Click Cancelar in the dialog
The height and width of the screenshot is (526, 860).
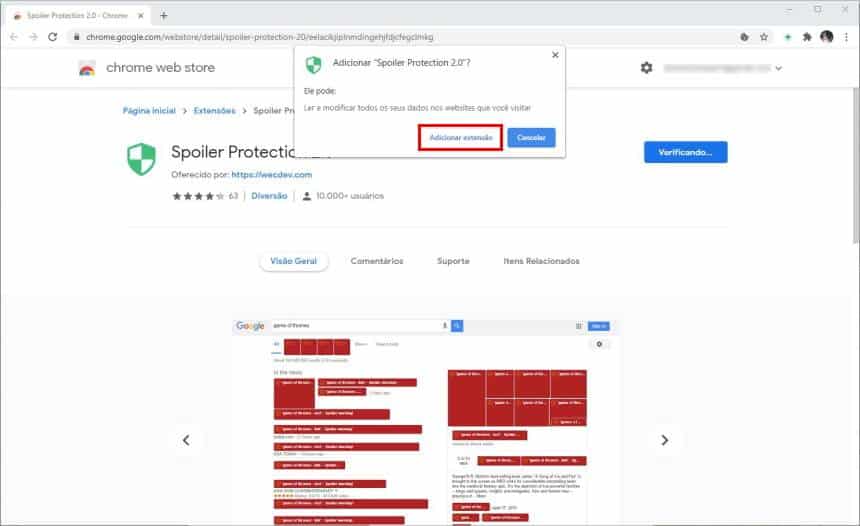[x=531, y=137]
